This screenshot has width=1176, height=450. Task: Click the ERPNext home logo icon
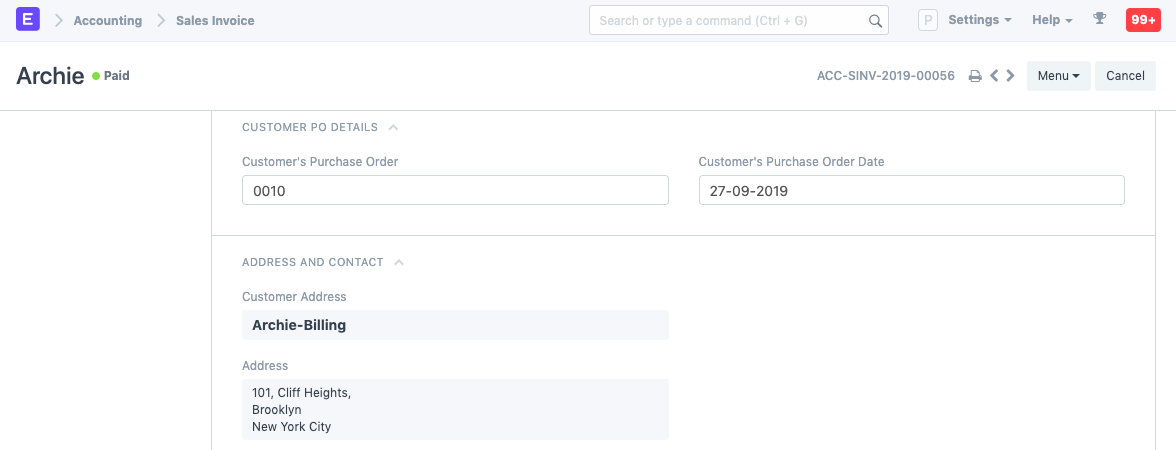pyautogui.click(x=28, y=20)
